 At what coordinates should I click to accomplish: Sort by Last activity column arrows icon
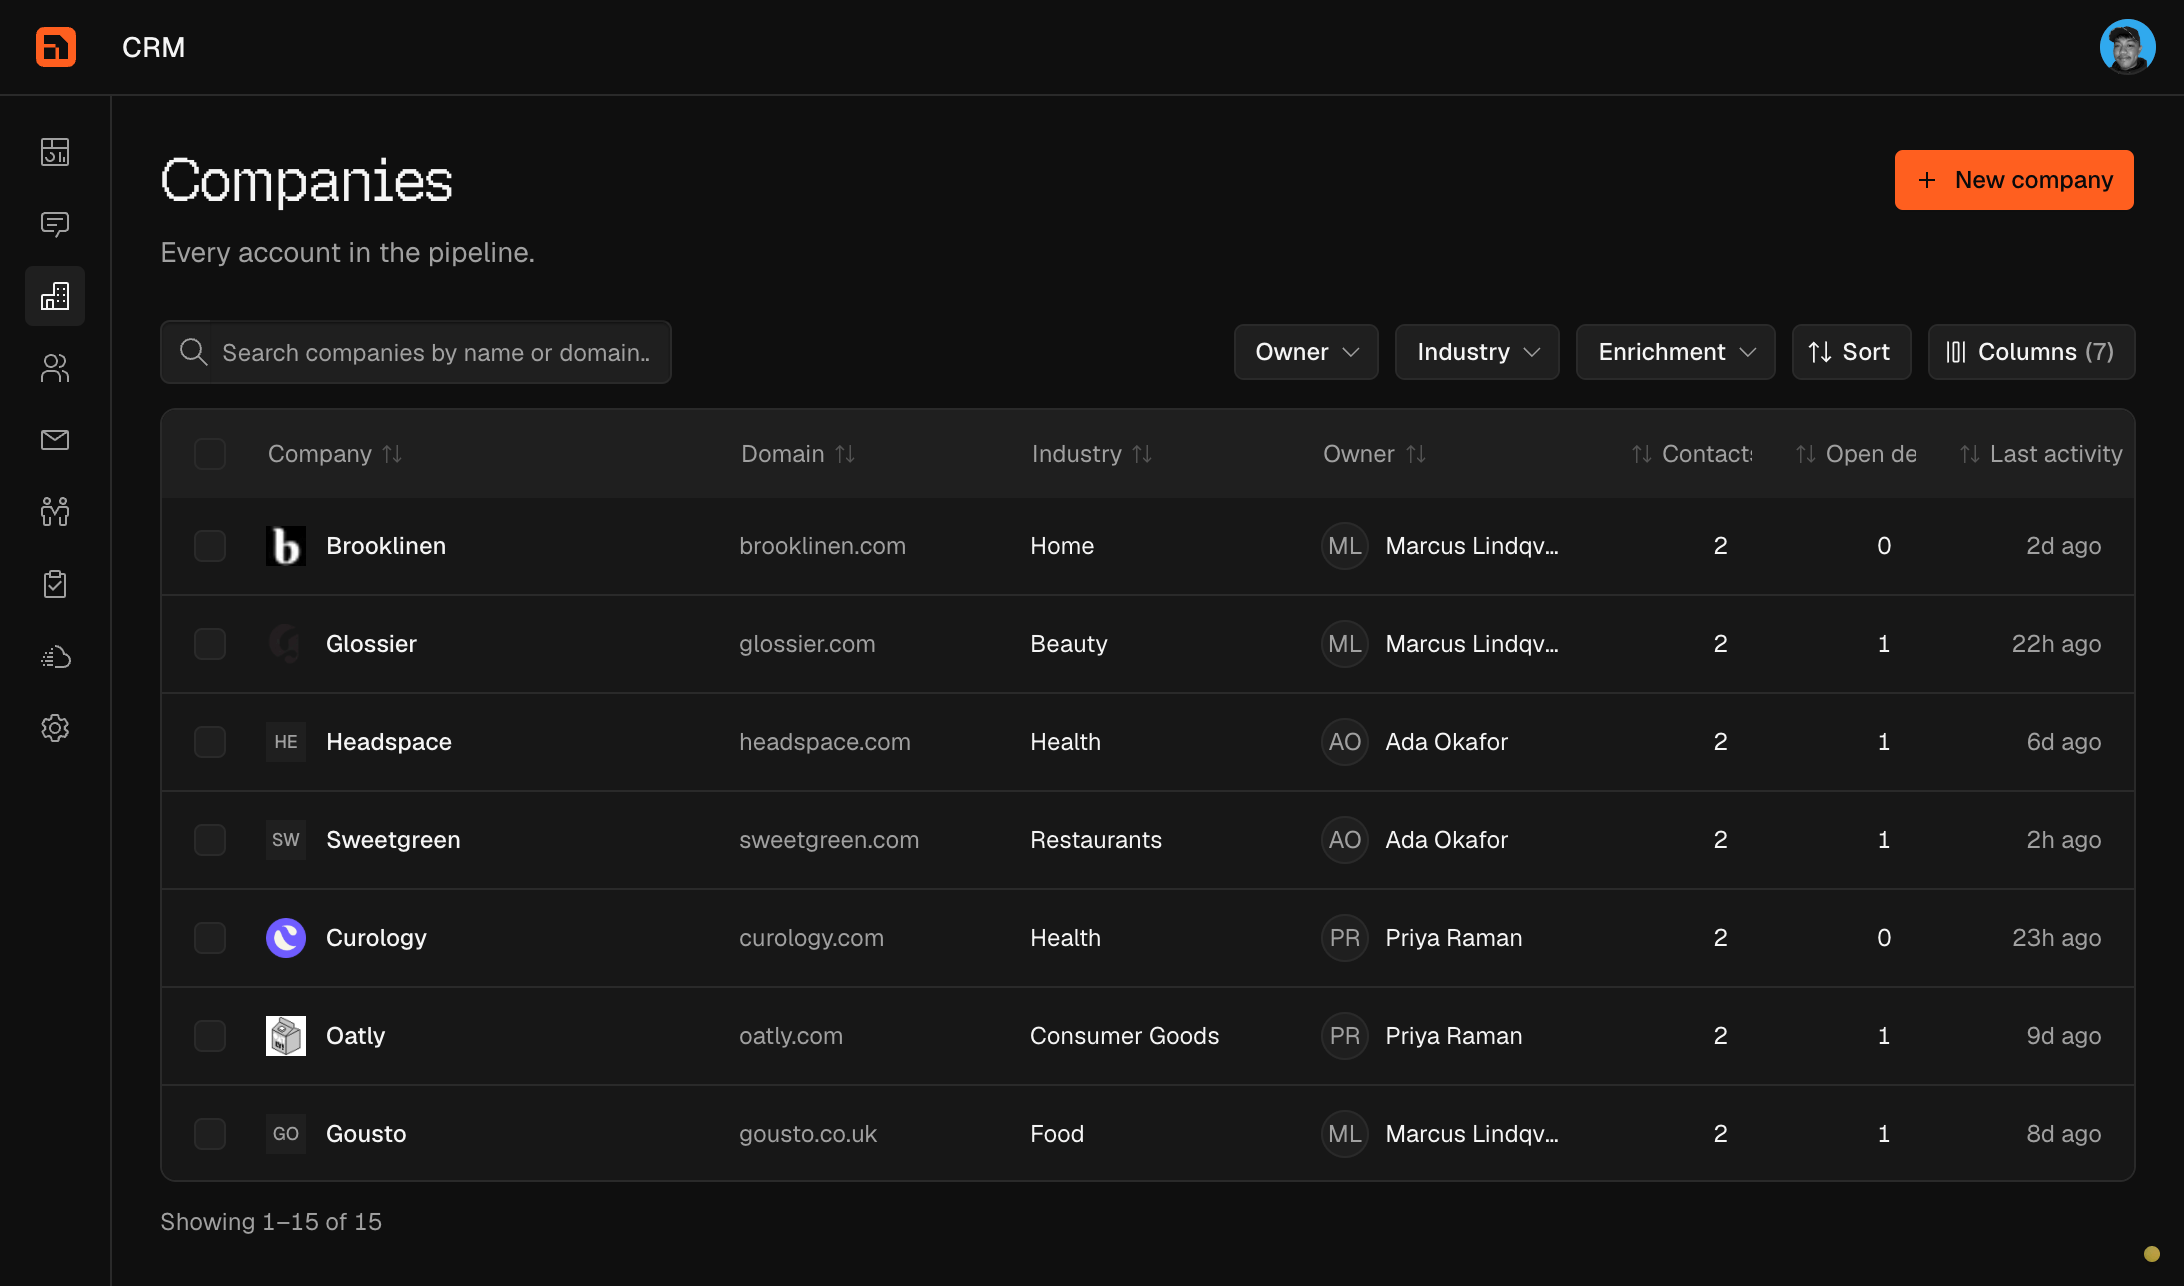point(1970,454)
